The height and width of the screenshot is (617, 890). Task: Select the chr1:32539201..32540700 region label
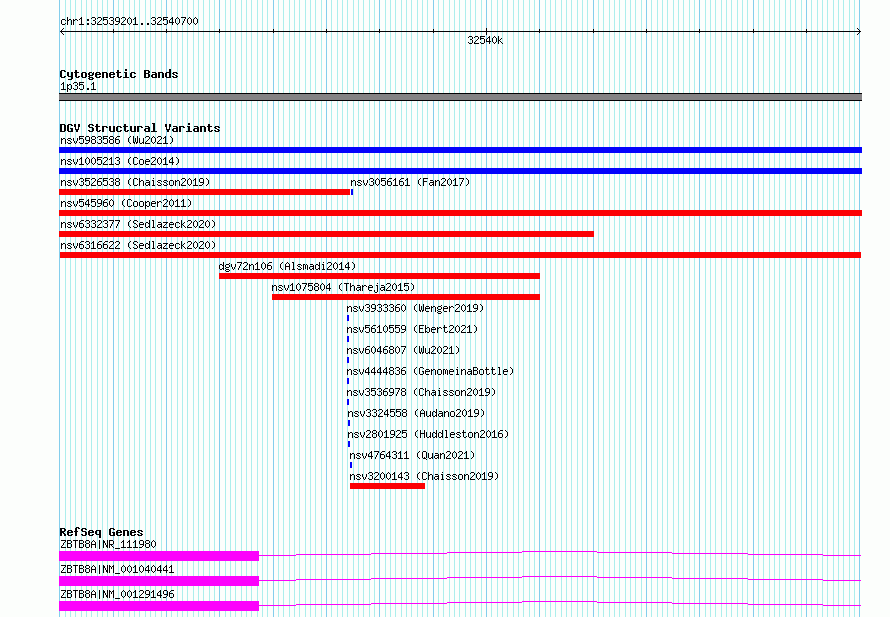click(129, 21)
